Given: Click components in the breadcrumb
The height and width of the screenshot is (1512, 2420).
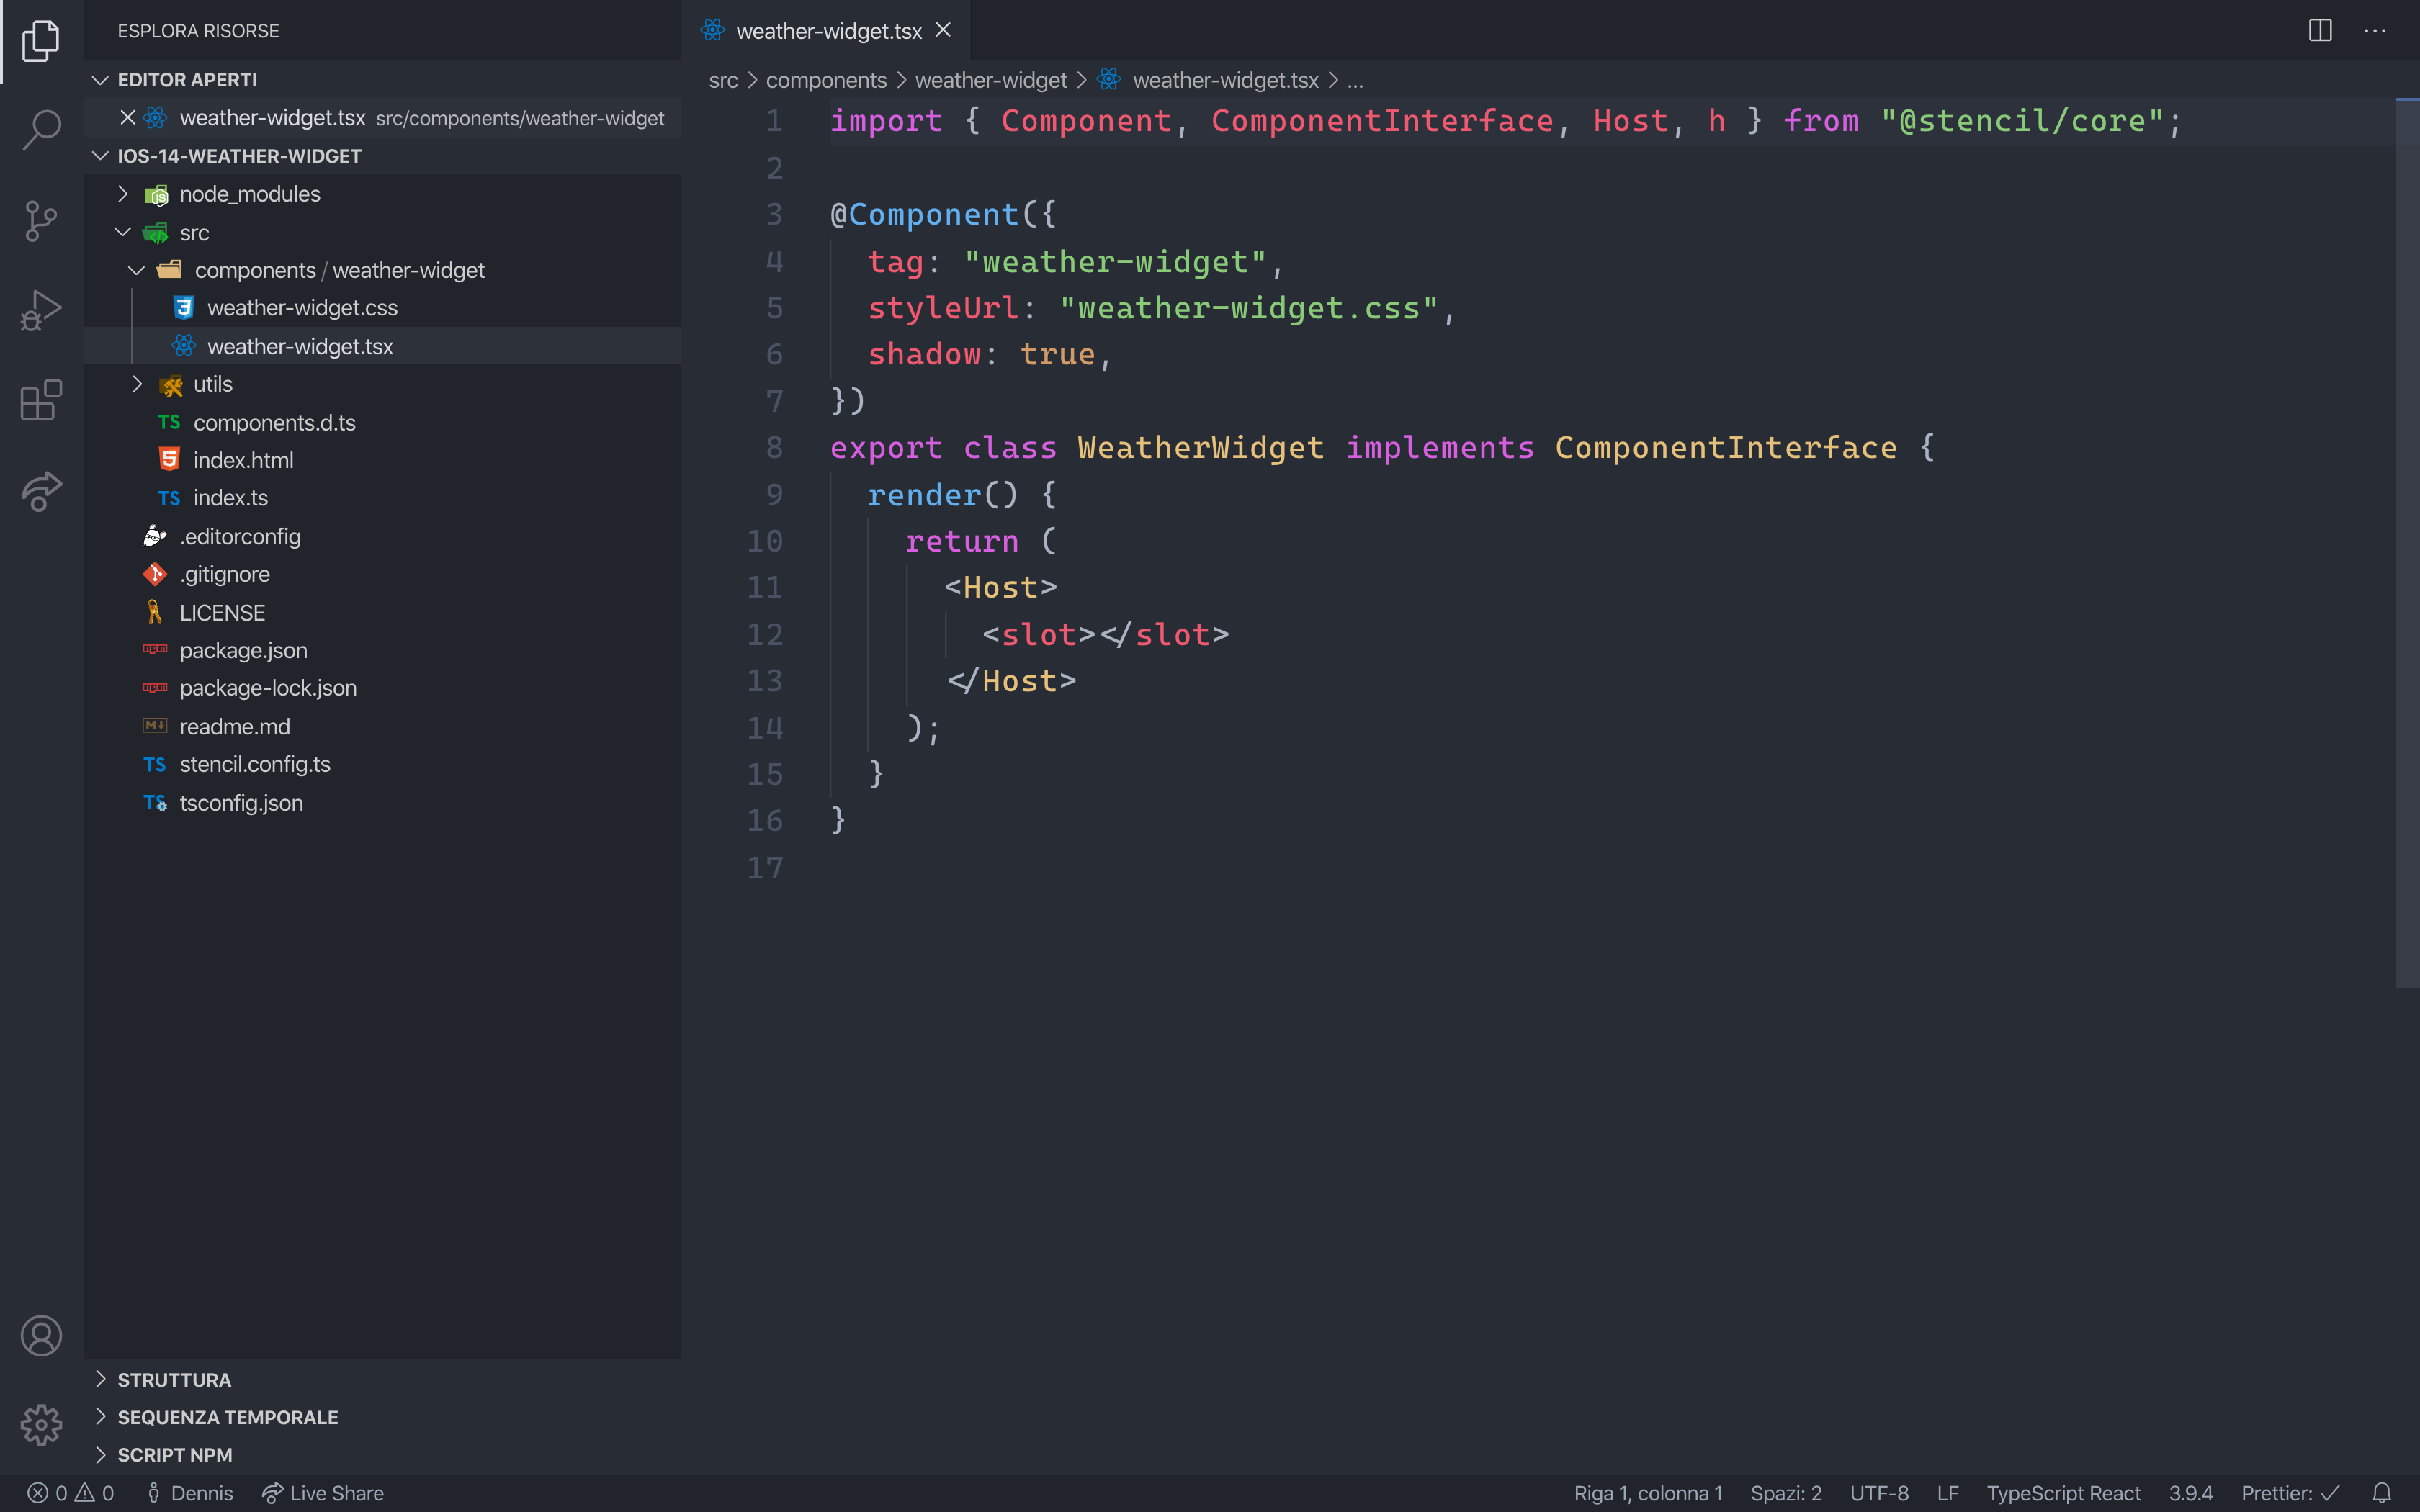Looking at the screenshot, I should (x=826, y=80).
